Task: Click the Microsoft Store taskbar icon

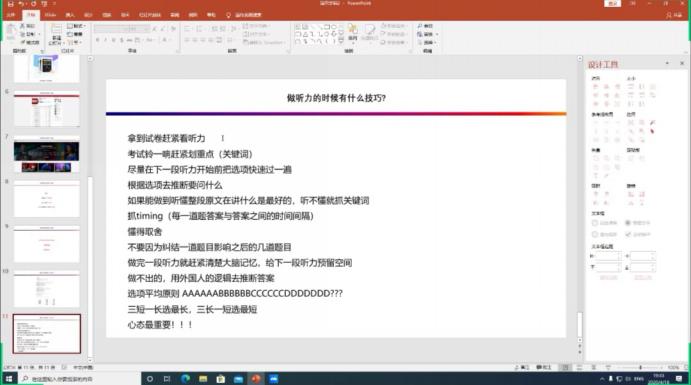Action: (x=221, y=379)
